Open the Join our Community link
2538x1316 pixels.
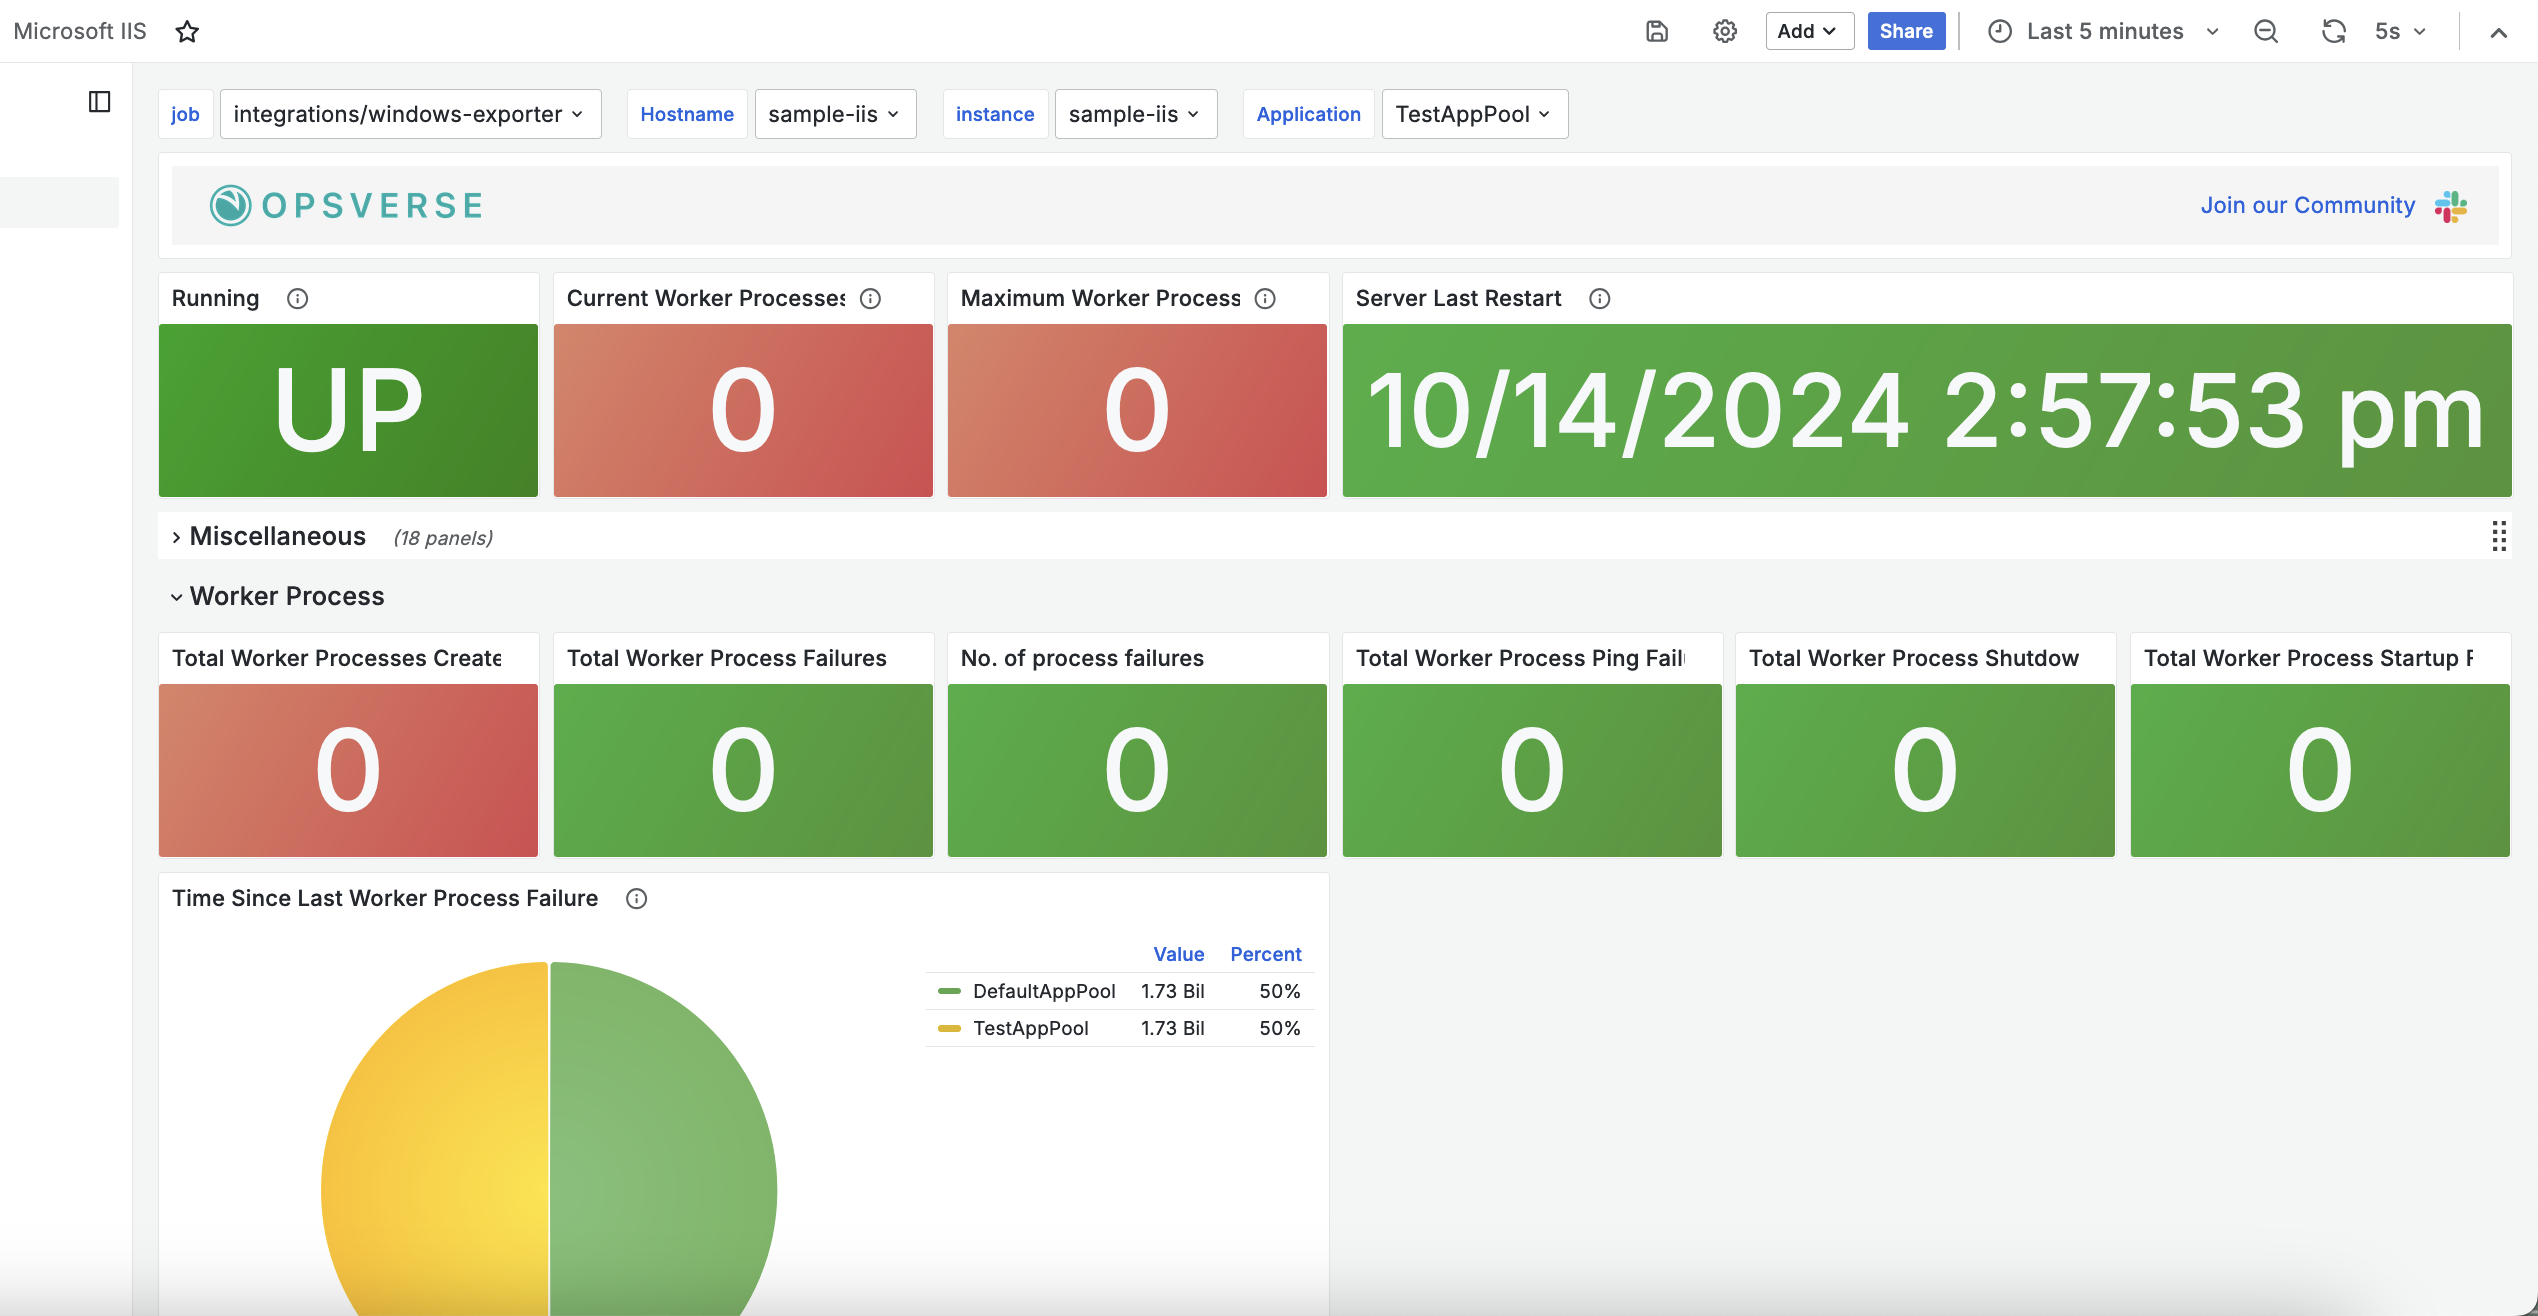point(2308,205)
